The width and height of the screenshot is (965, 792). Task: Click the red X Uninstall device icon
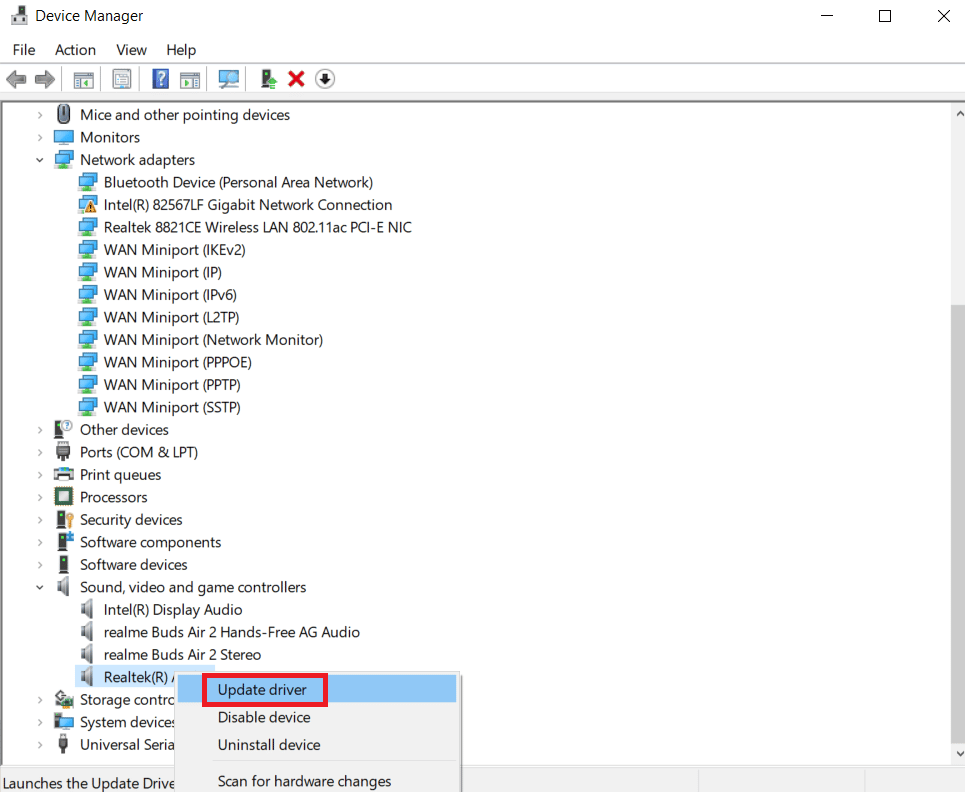point(297,79)
